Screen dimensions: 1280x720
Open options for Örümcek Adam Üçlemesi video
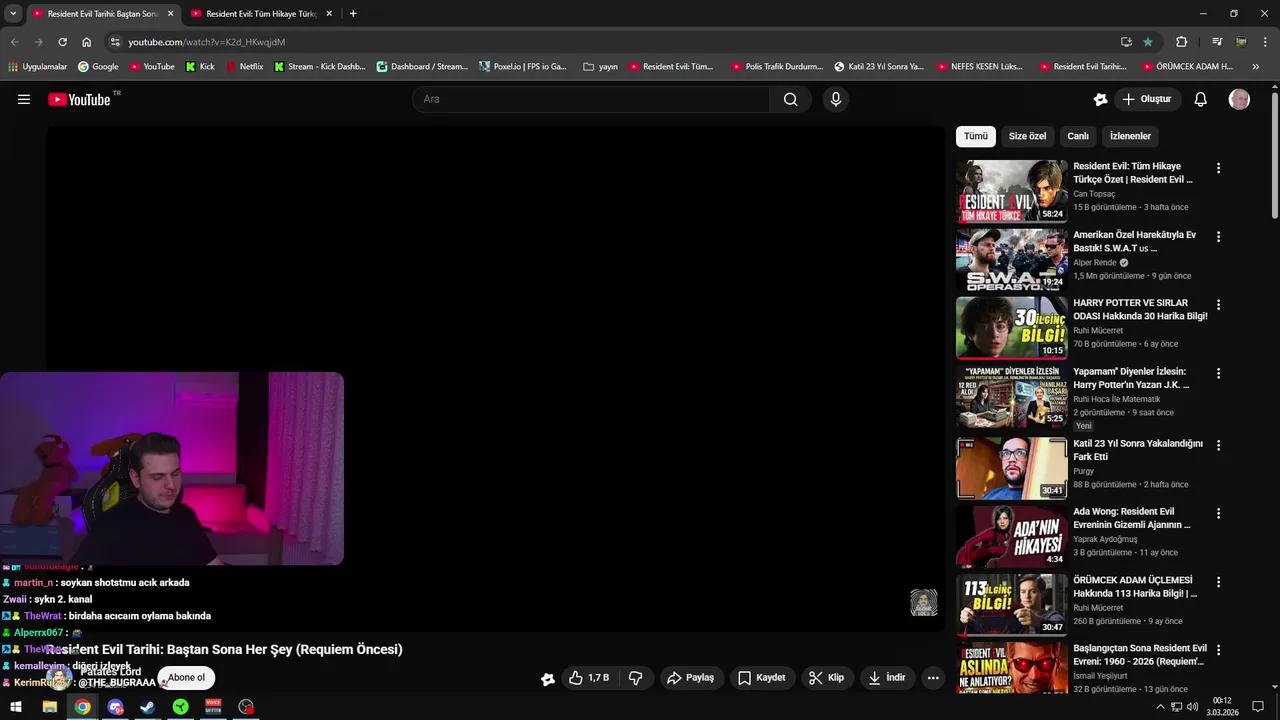tap(1218, 582)
